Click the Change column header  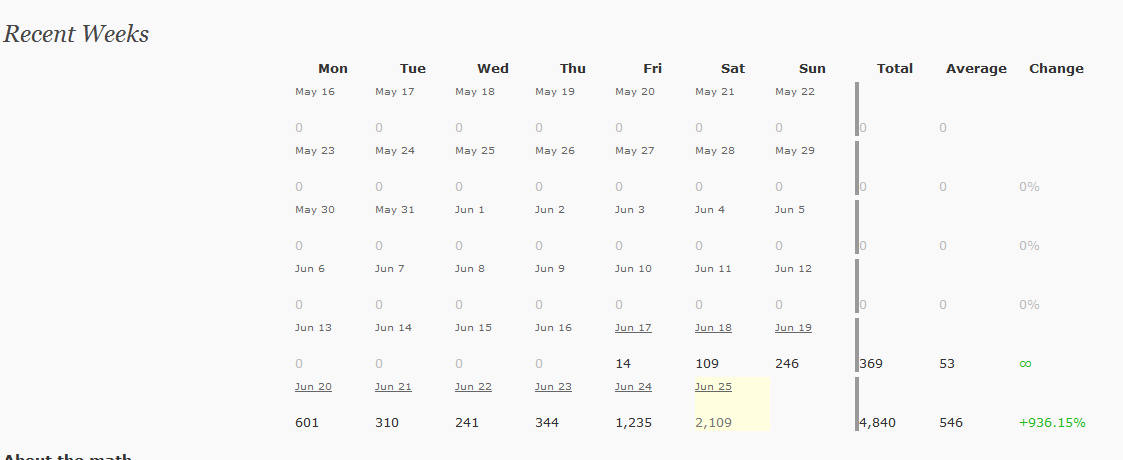pos(1056,69)
